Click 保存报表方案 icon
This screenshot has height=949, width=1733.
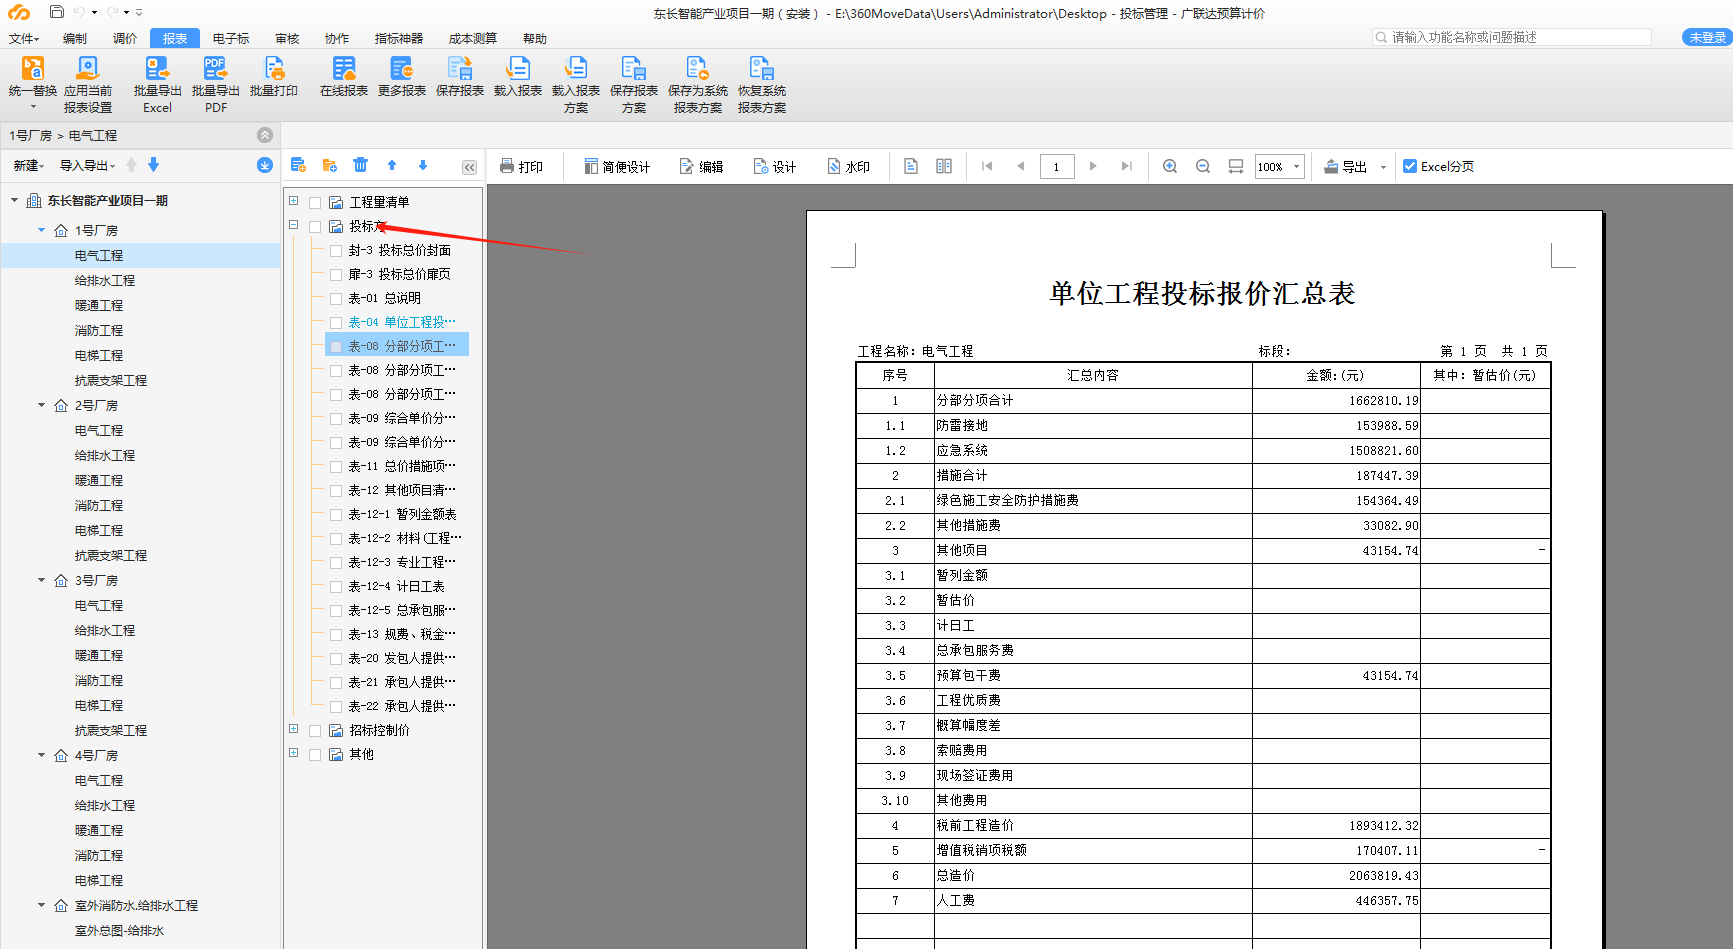click(633, 68)
